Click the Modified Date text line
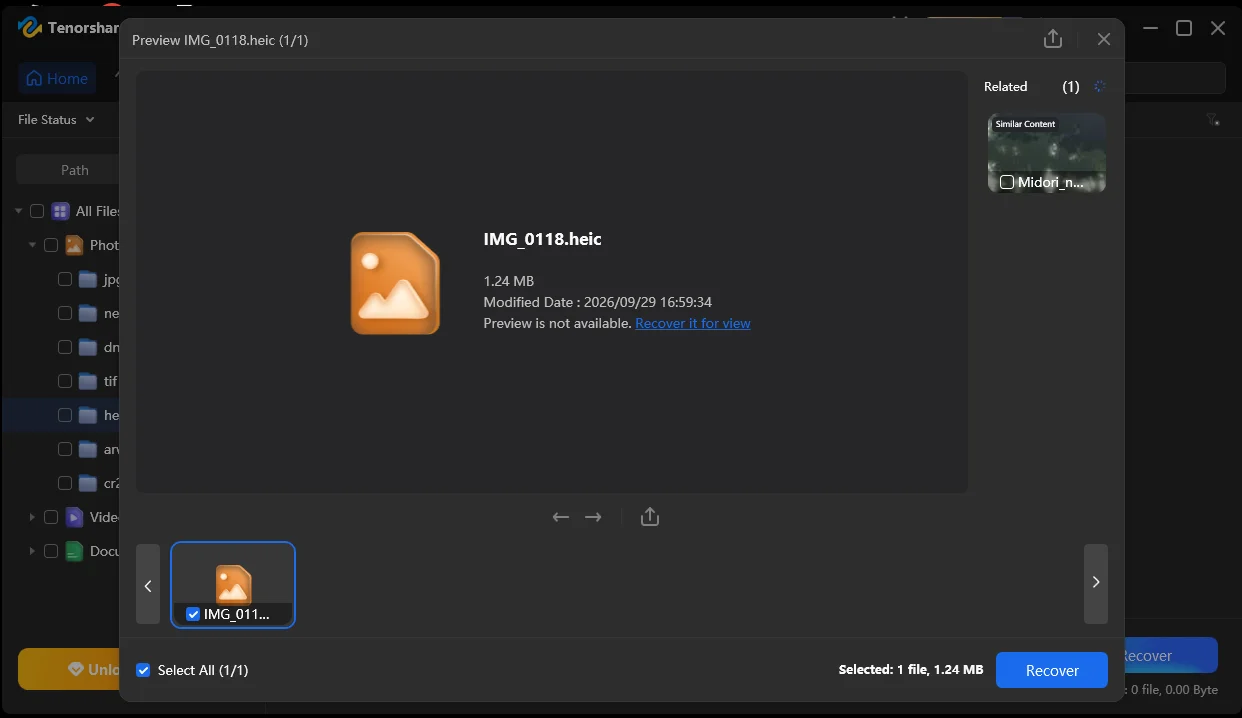 coord(597,302)
